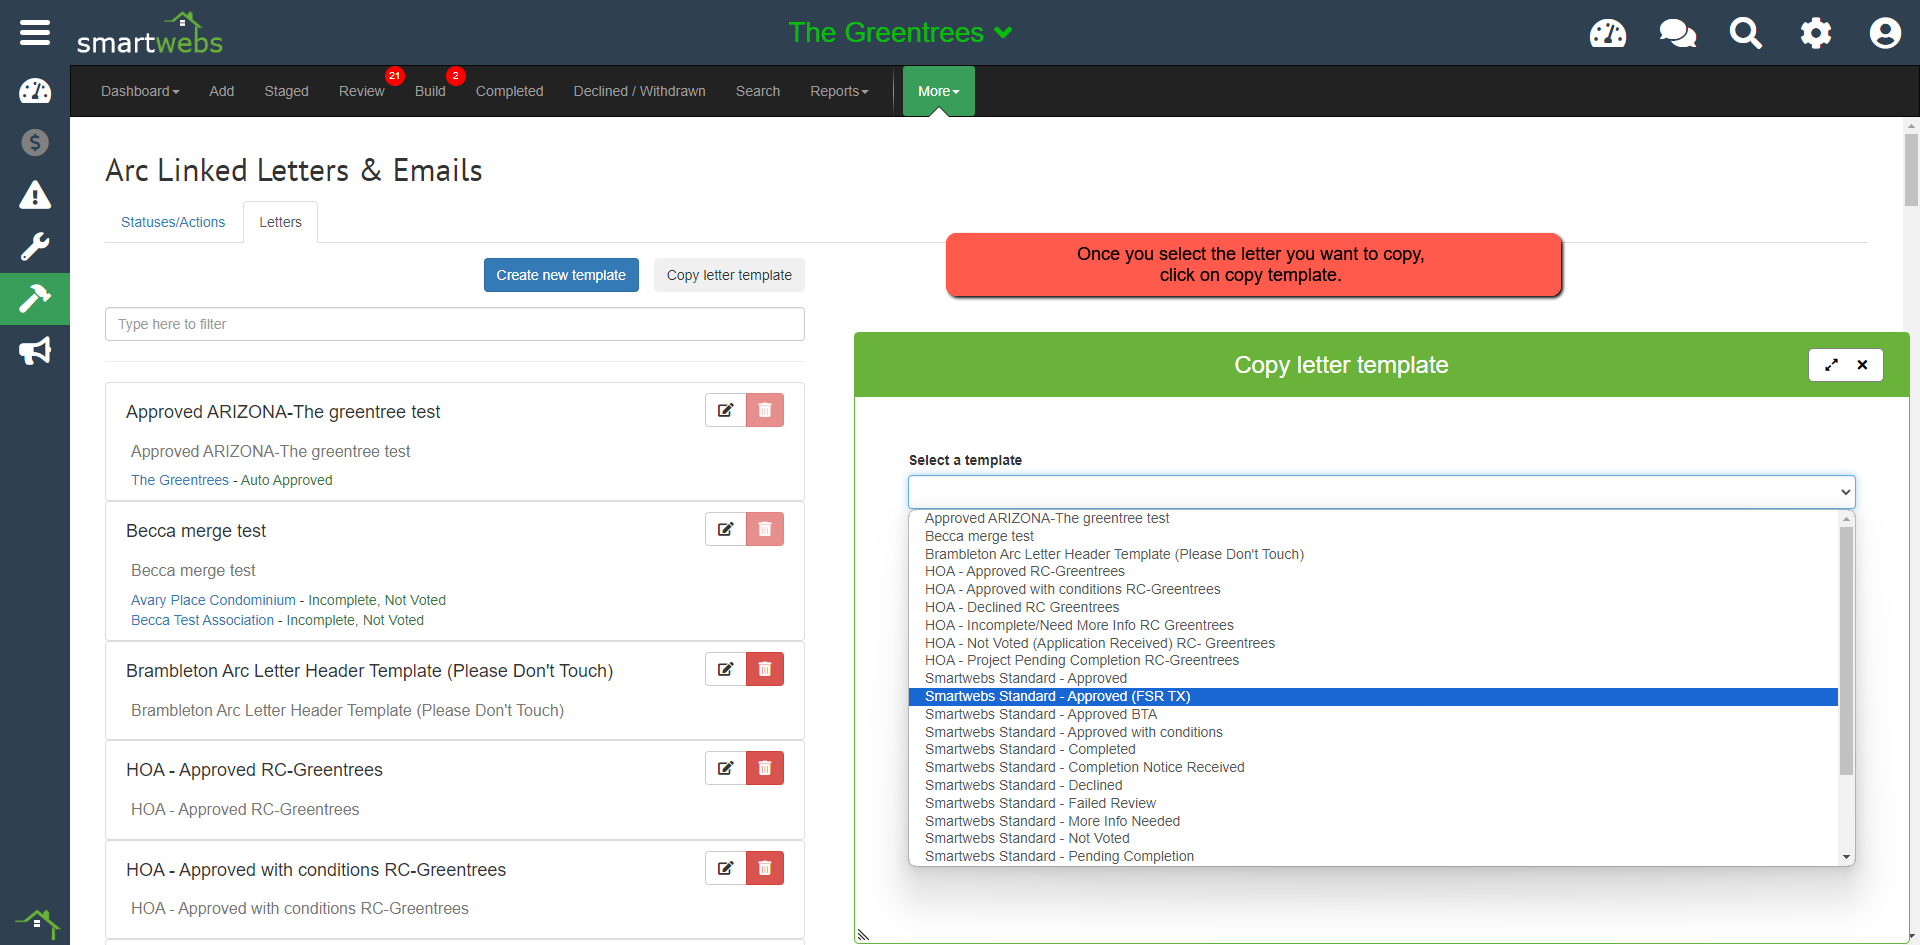Edit the Brambleton Arc Letter Header Template
Viewport: 1920px width, 945px height.
(726, 669)
